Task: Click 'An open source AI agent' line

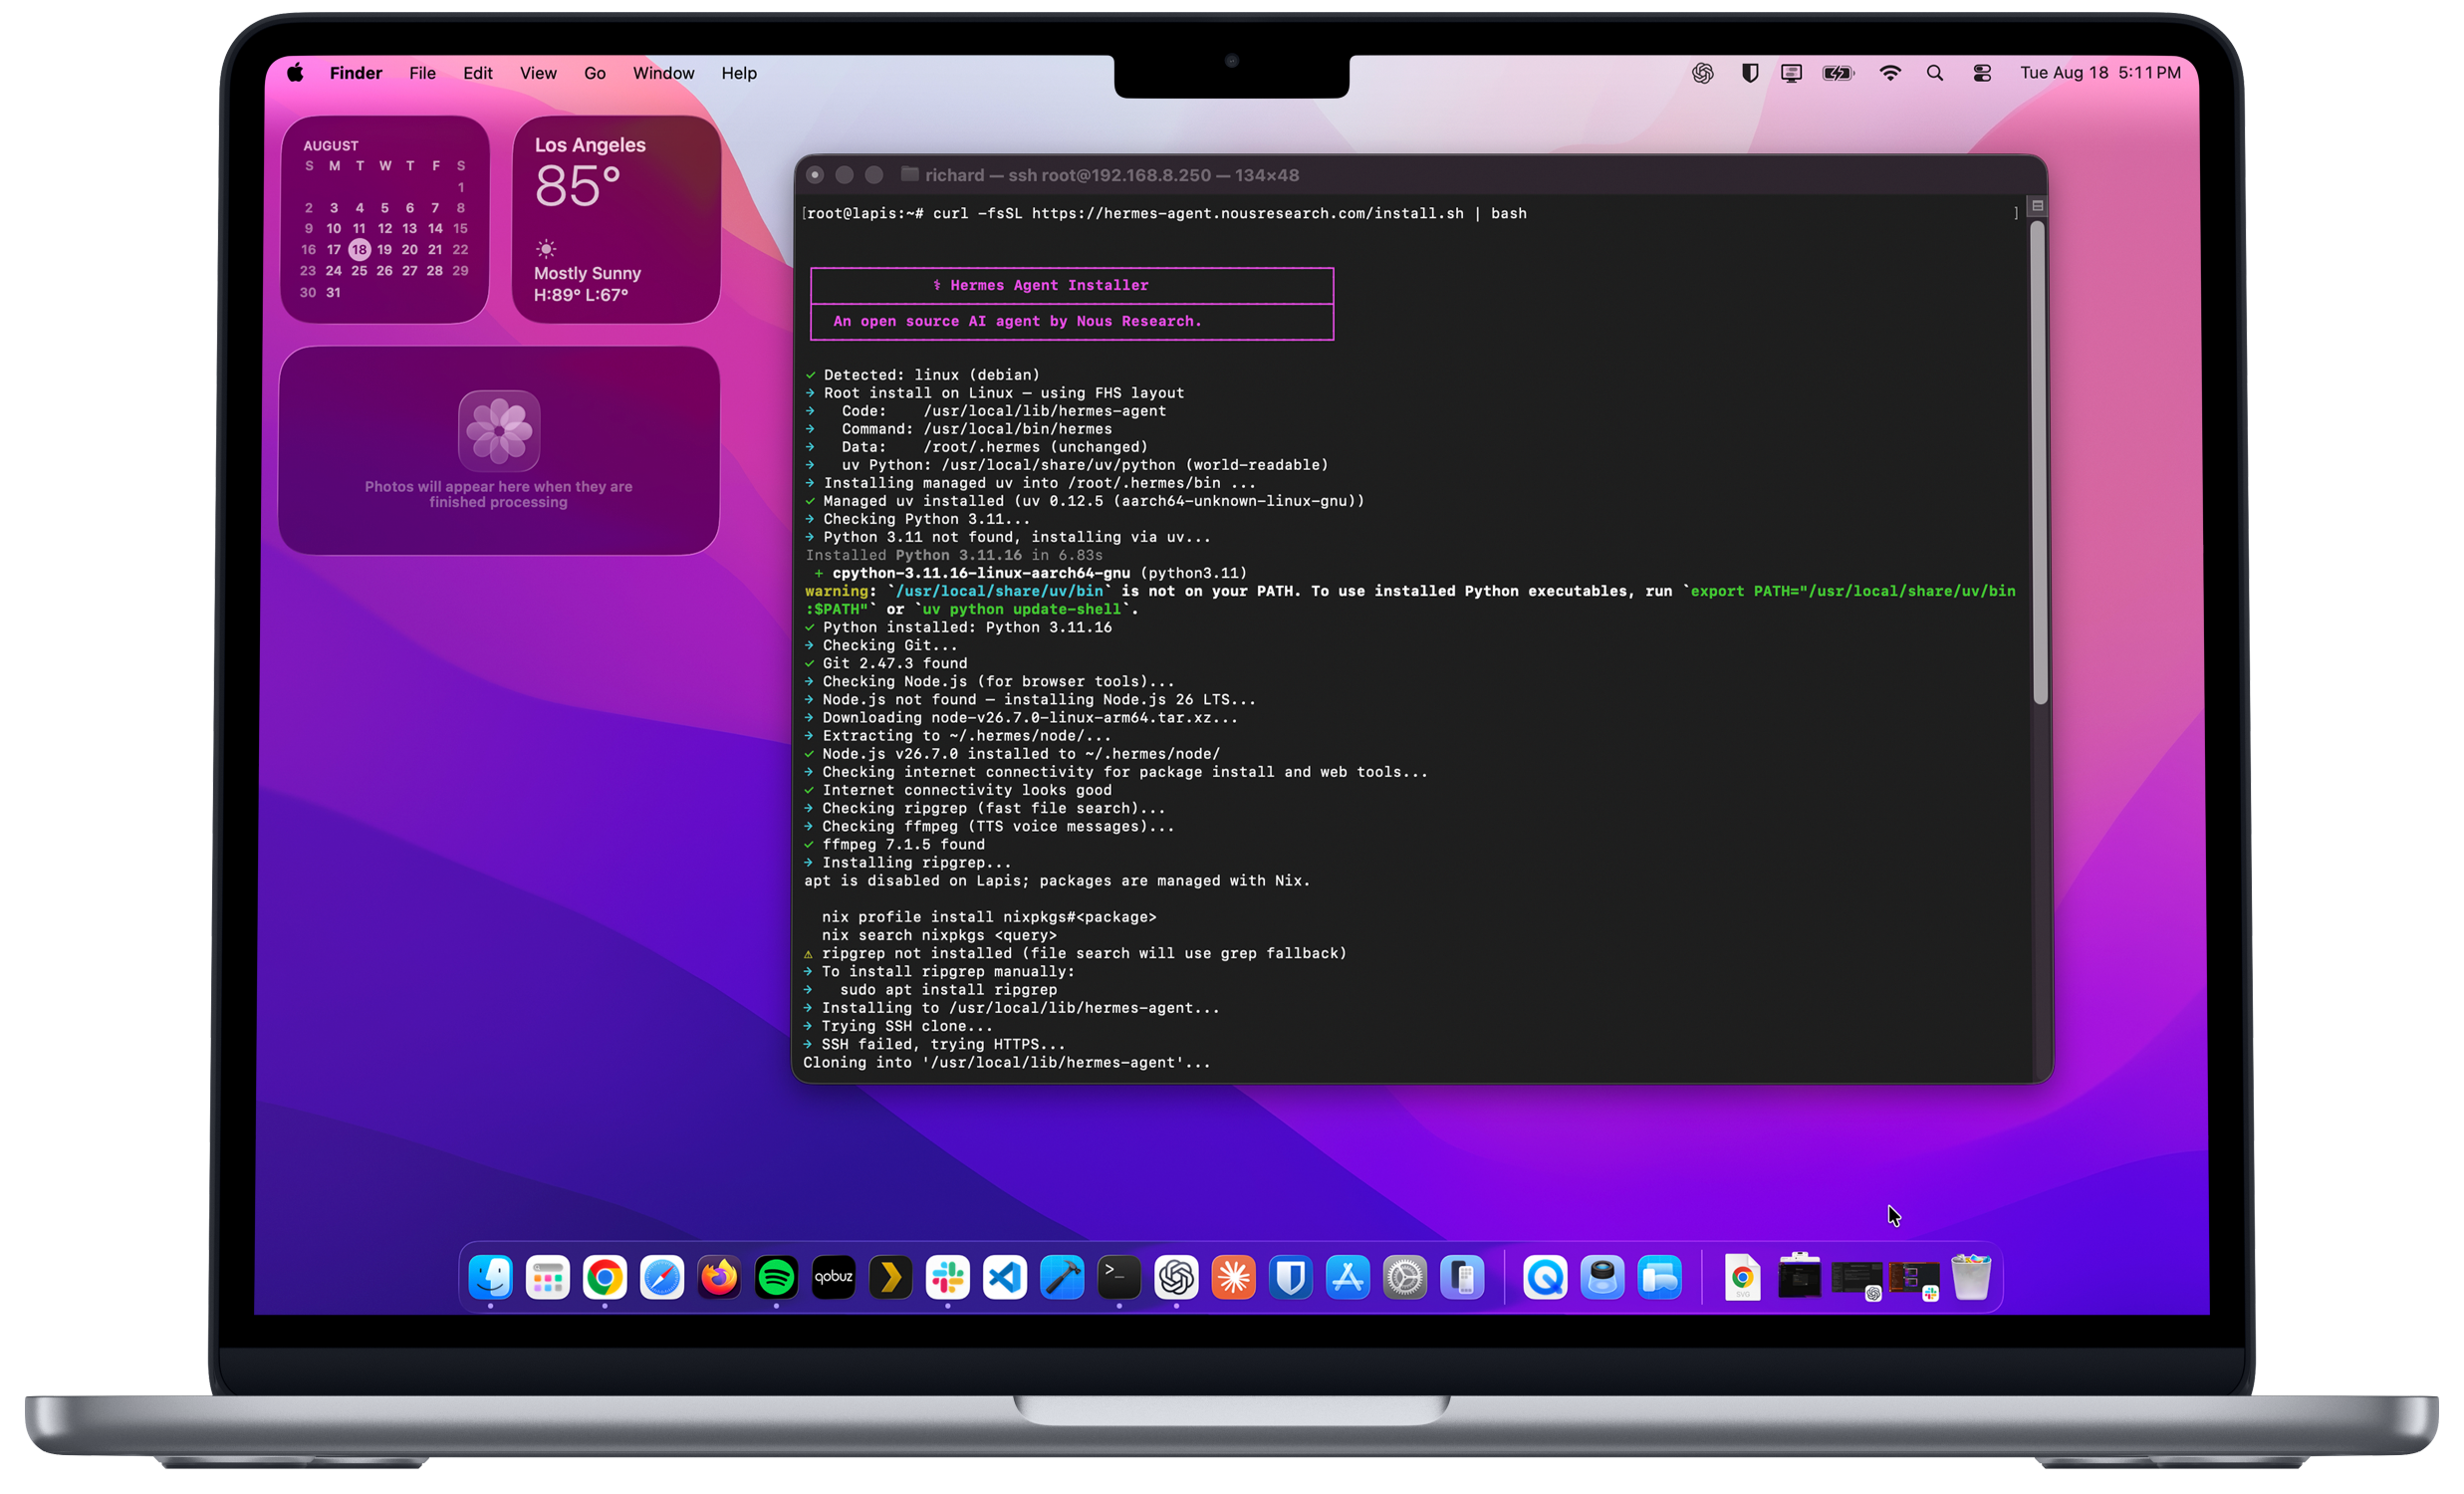Action: pyautogui.click(x=1017, y=321)
